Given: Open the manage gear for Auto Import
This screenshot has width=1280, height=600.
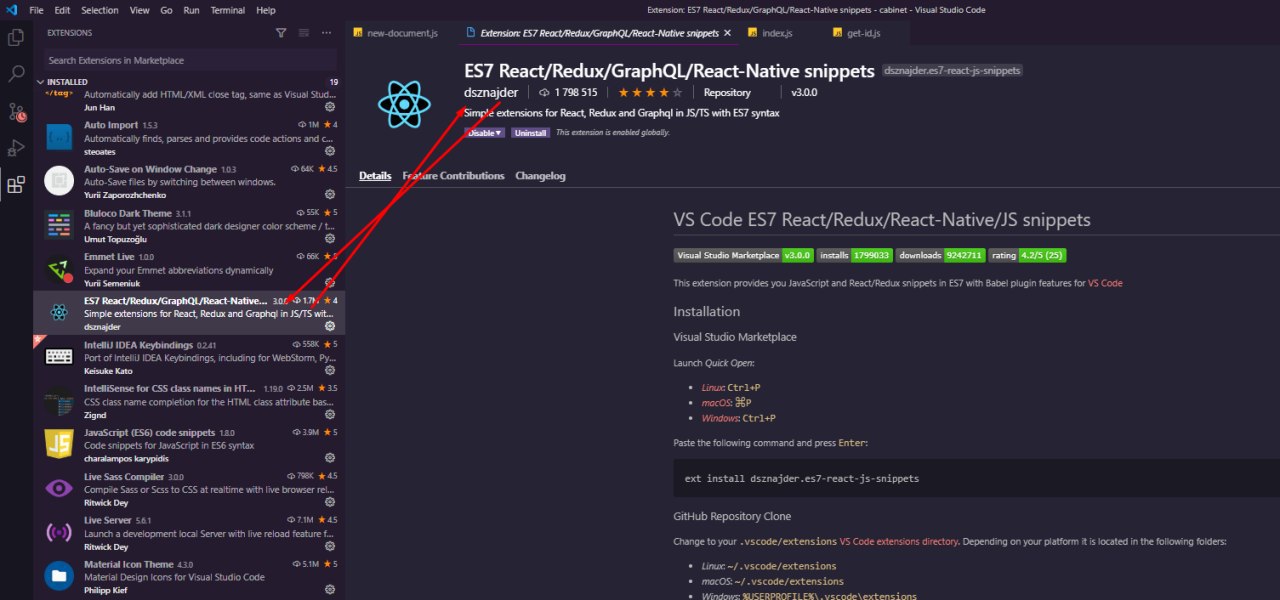Looking at the screenshot, I should (330, 152).
